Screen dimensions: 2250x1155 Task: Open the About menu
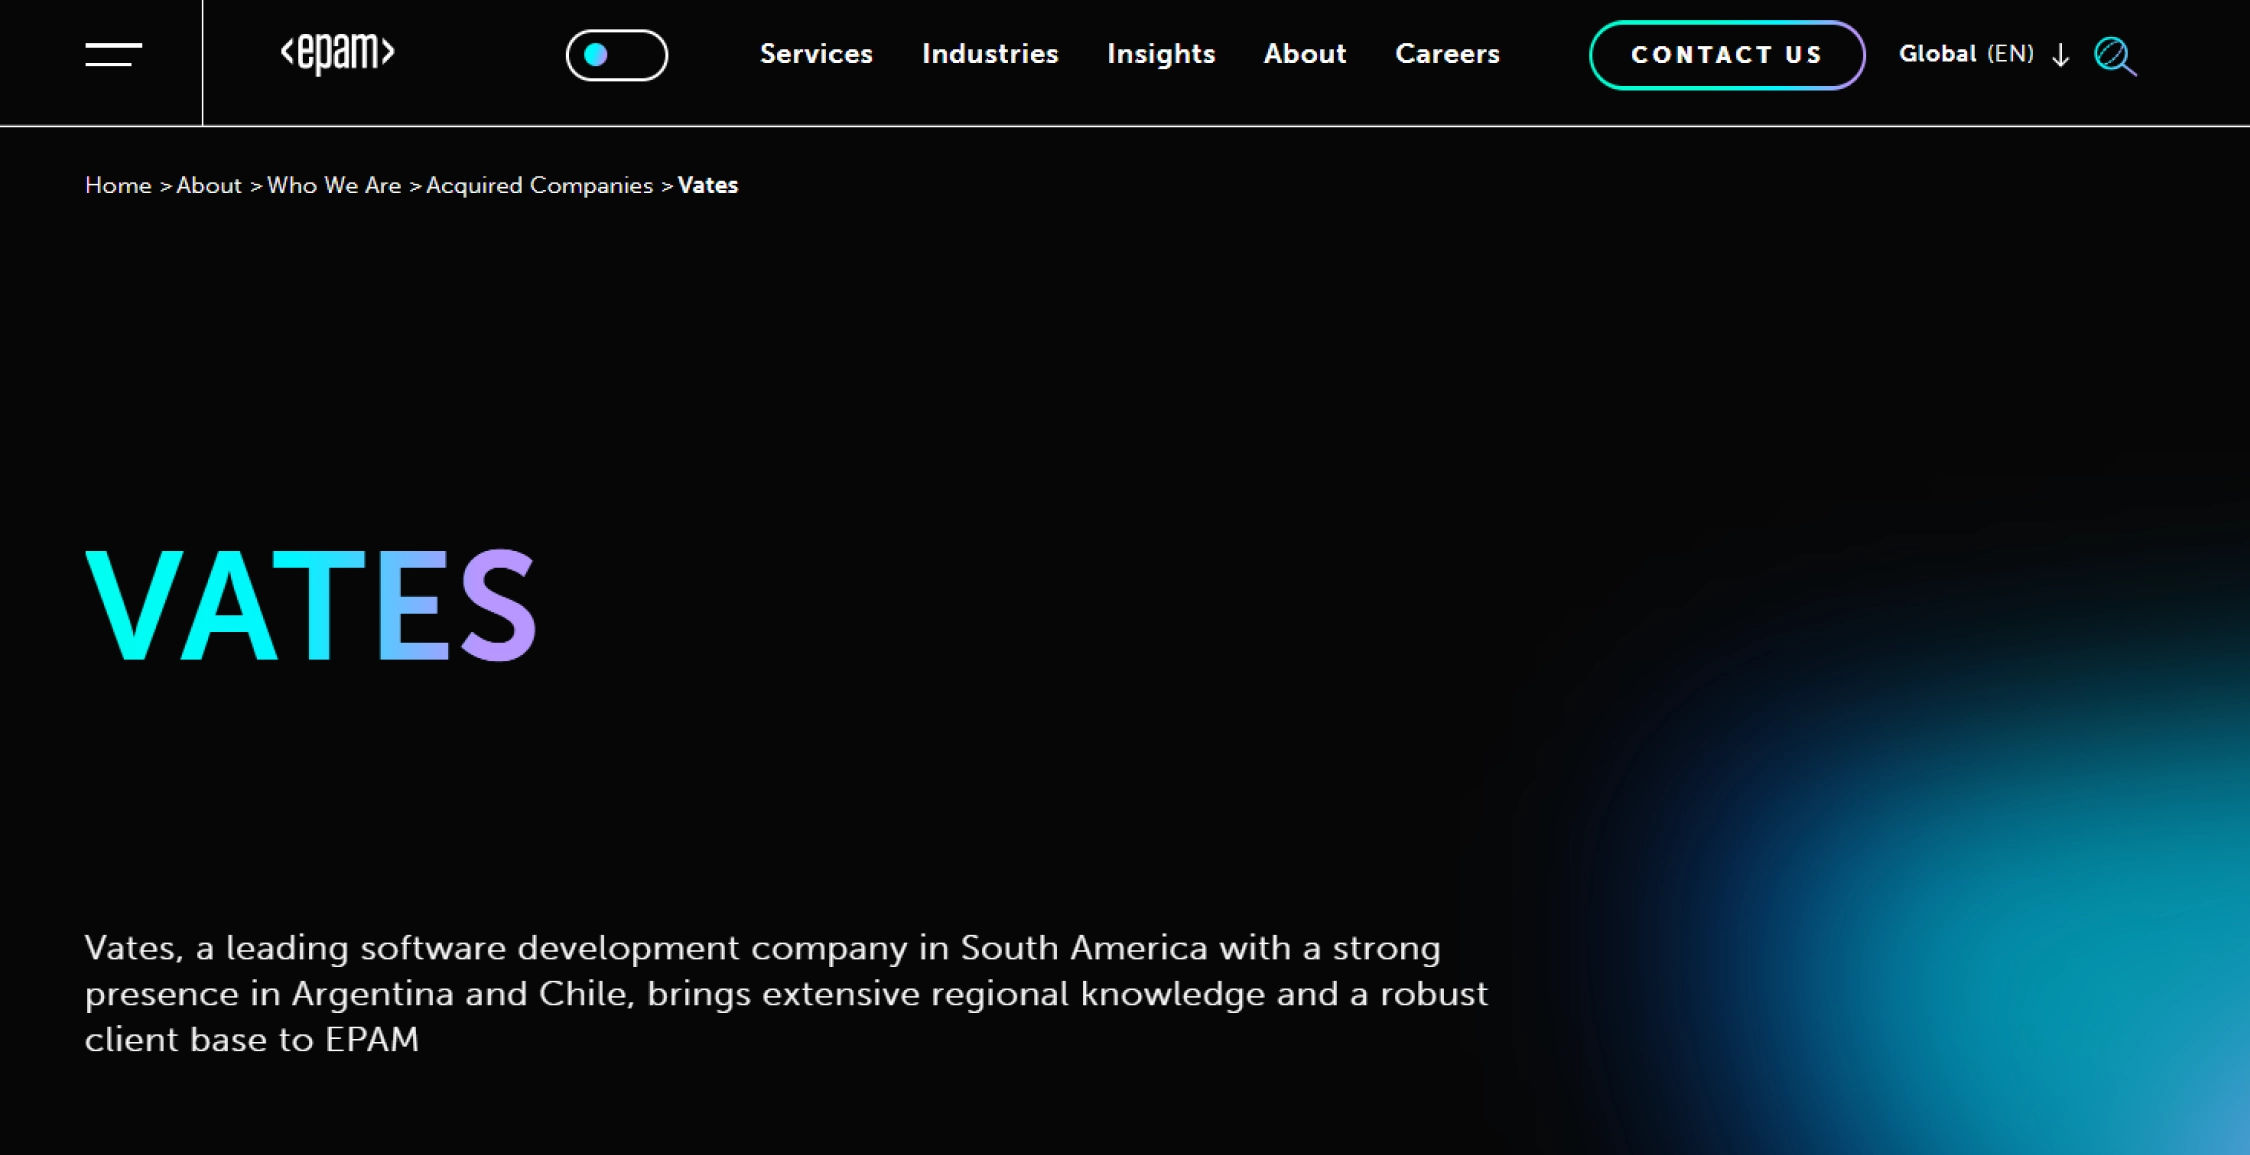[1305, 54]
